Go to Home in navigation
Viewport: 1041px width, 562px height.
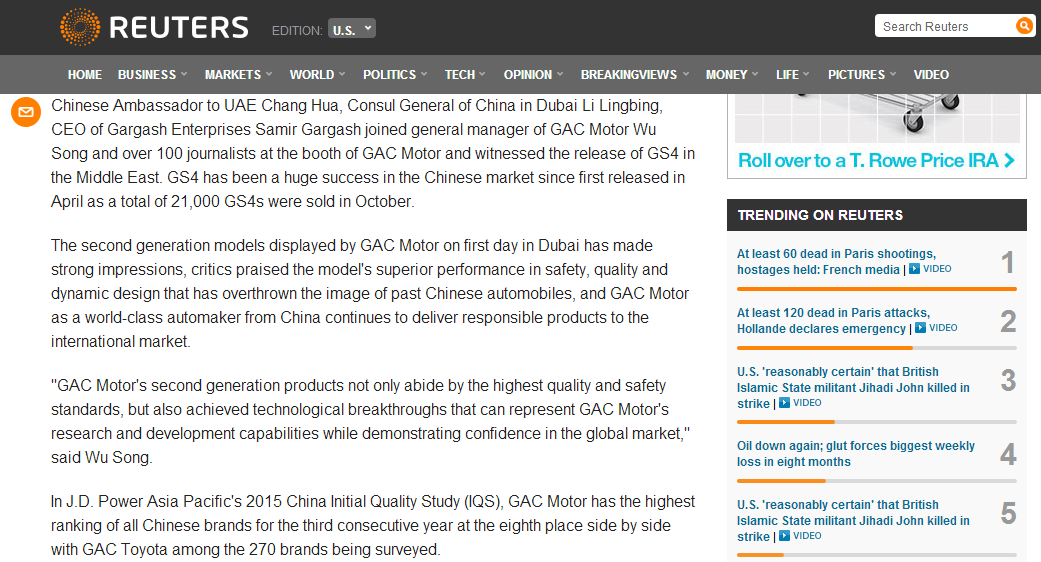point(84,75)
